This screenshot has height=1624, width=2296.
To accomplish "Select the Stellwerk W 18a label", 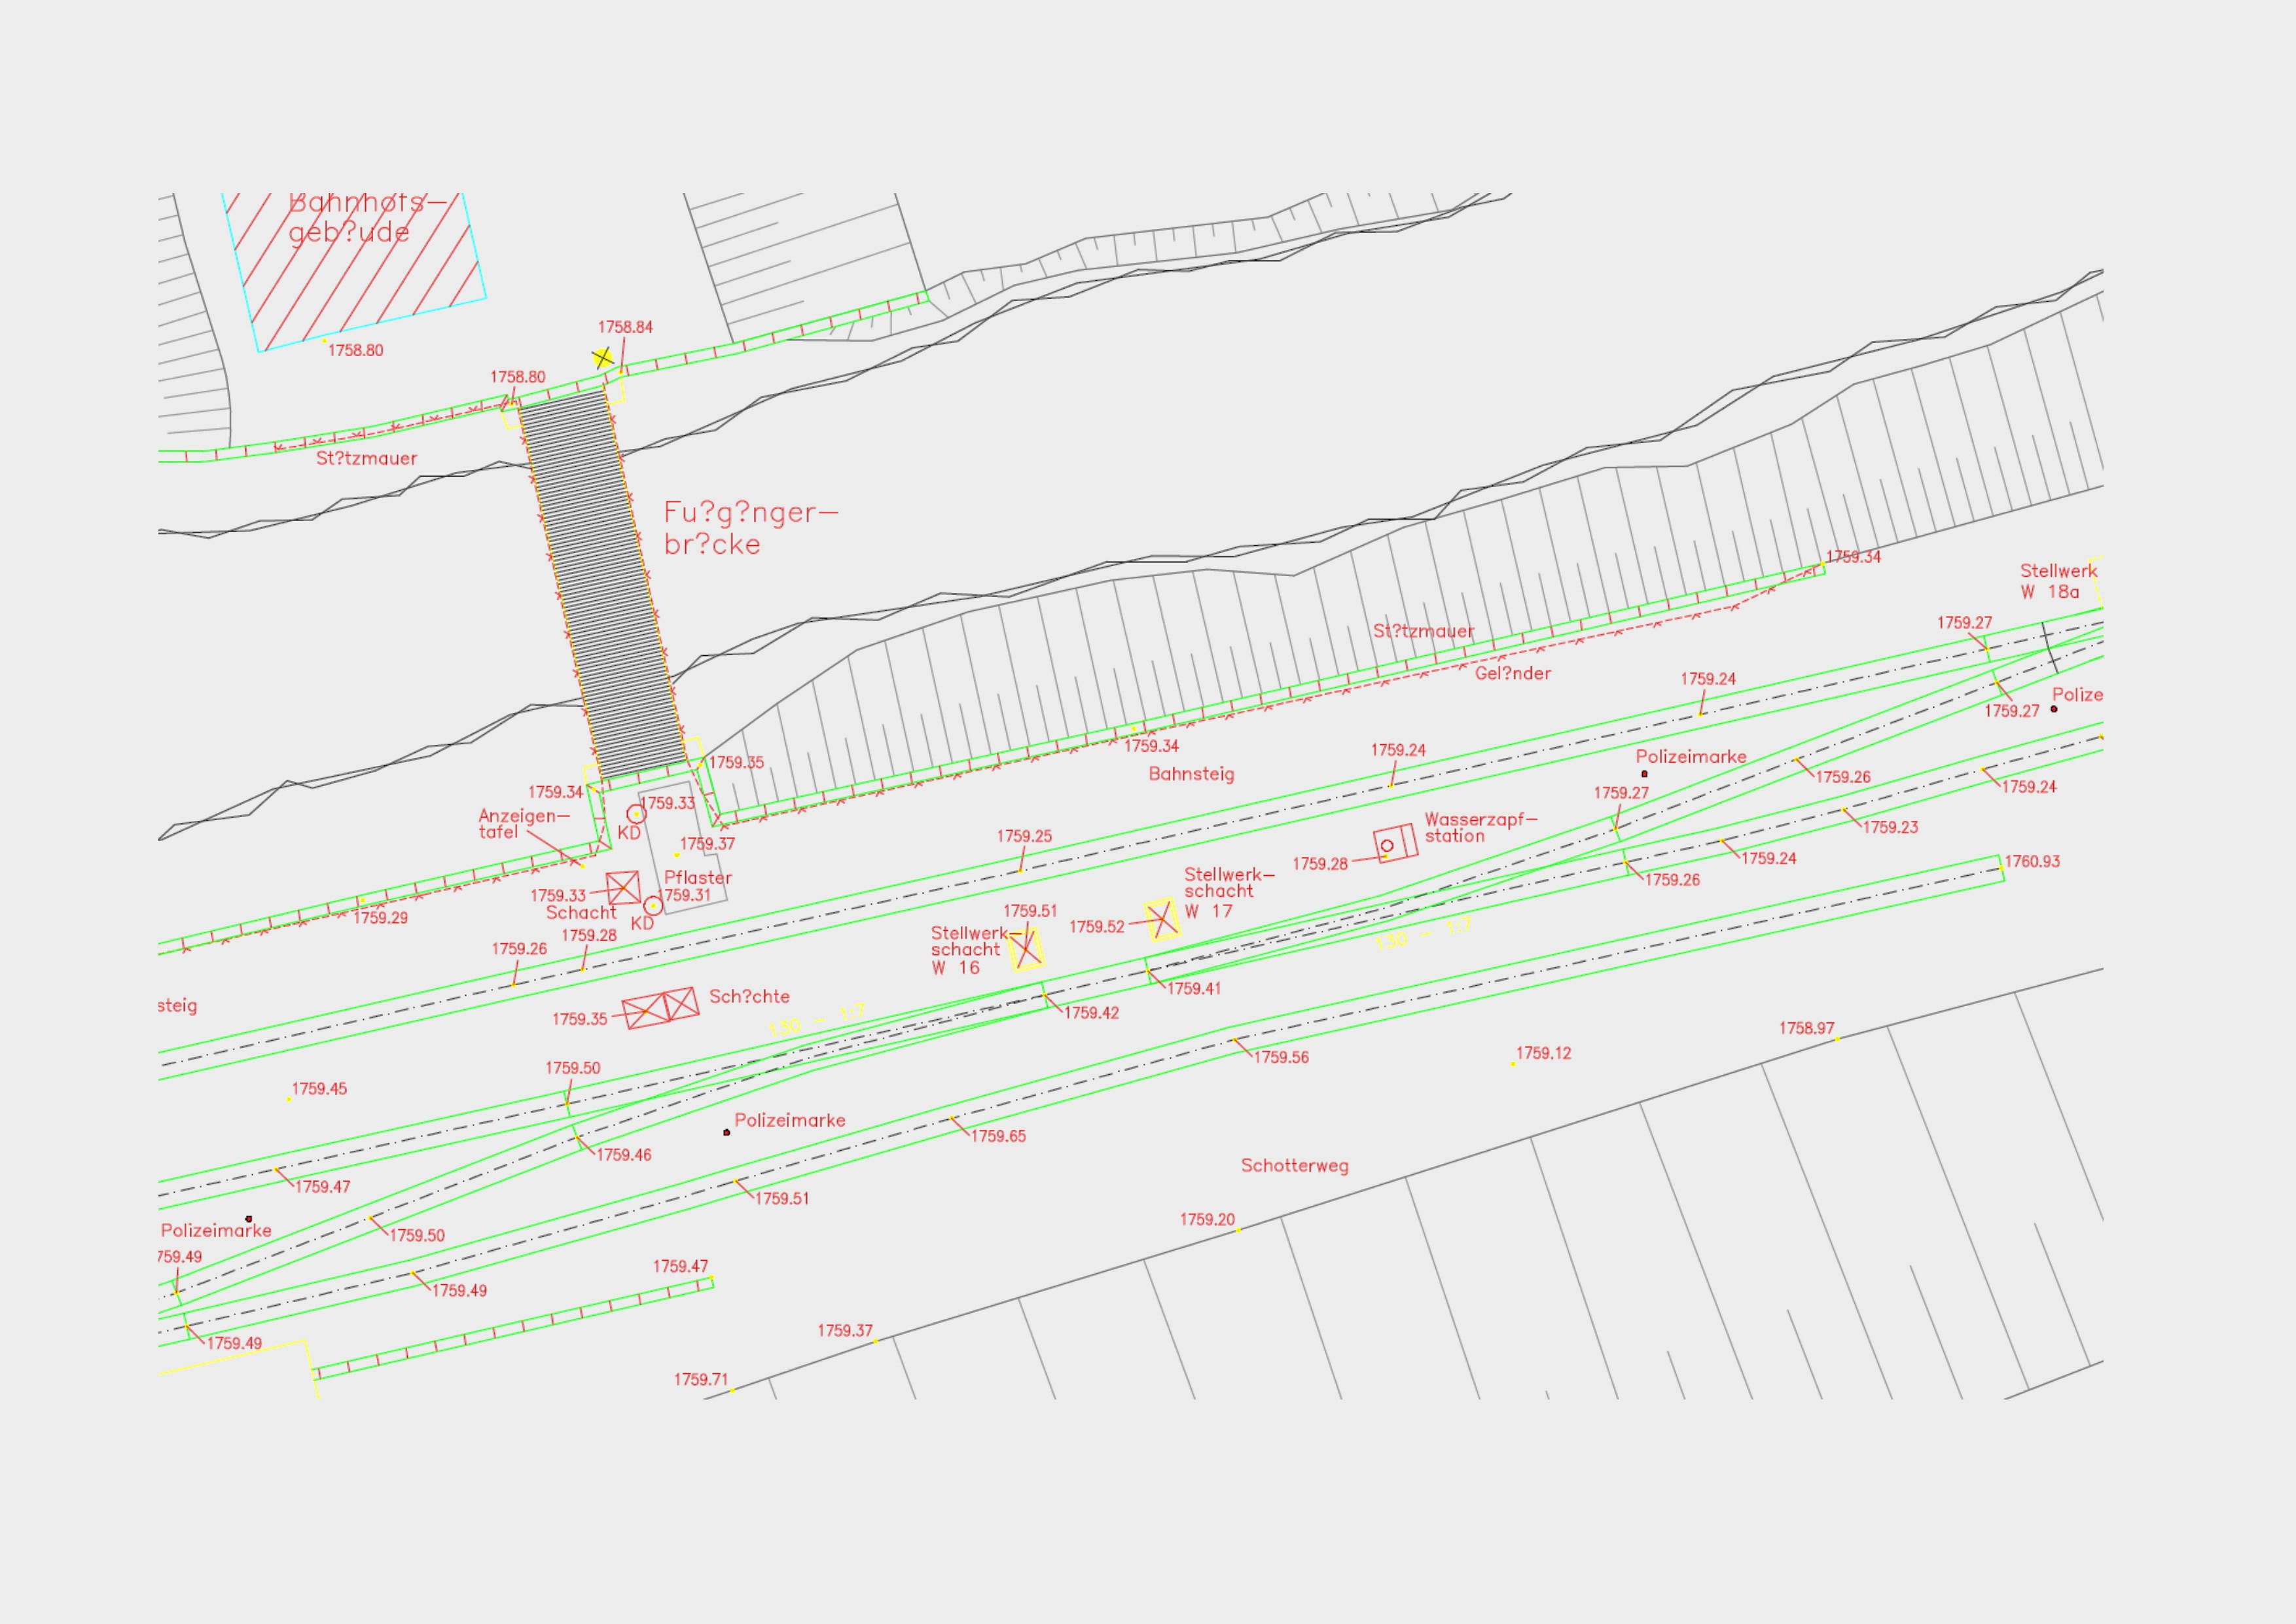I will (x=2057, y=581).
